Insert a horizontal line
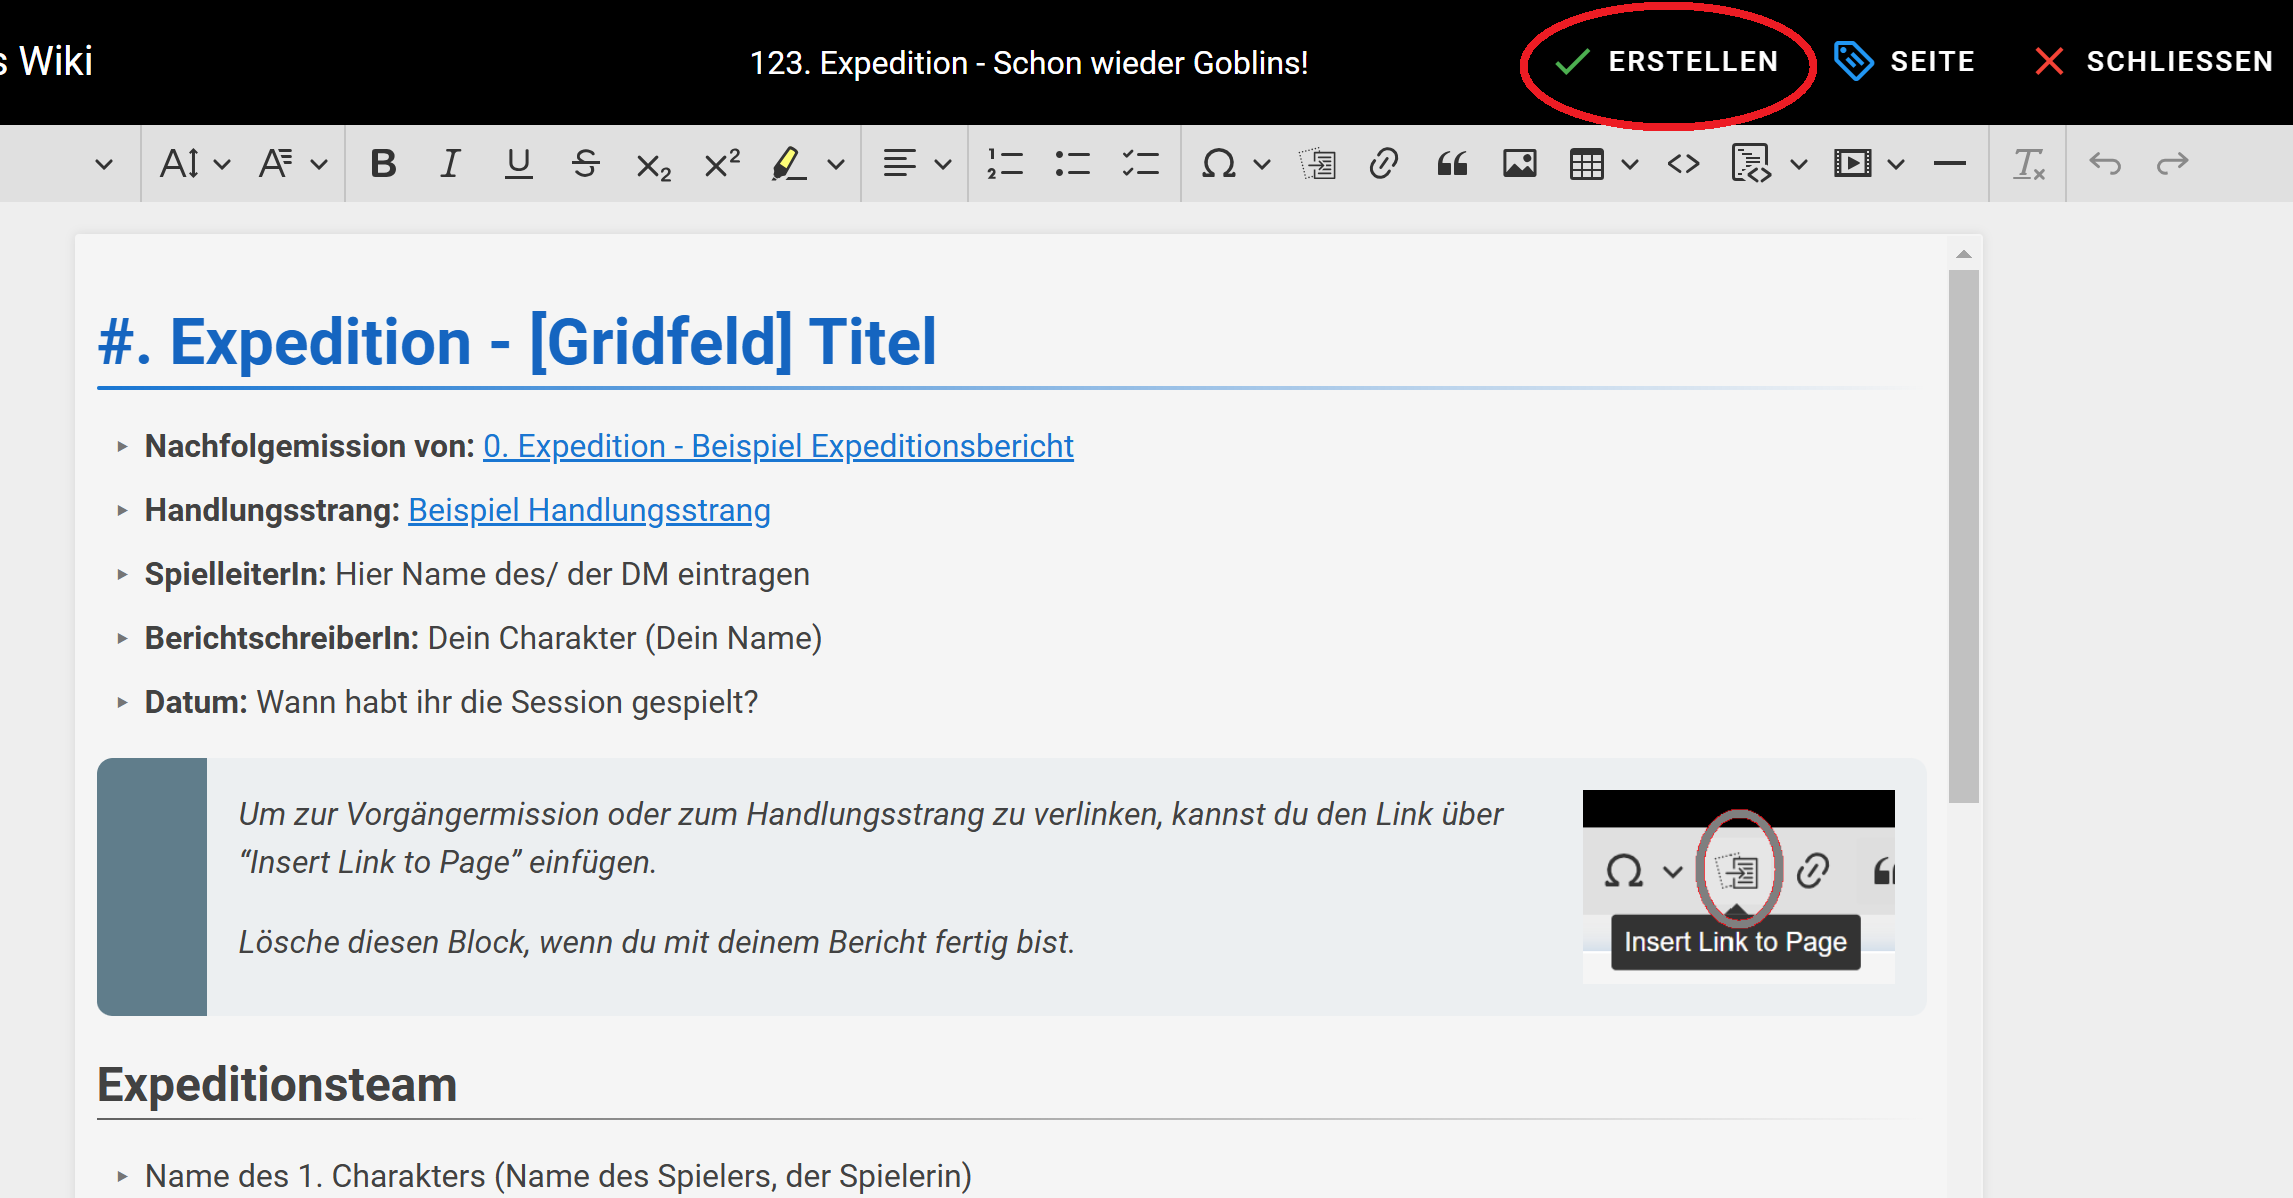This screenshot has width=2293, height=1198. tap(1948, 163)
